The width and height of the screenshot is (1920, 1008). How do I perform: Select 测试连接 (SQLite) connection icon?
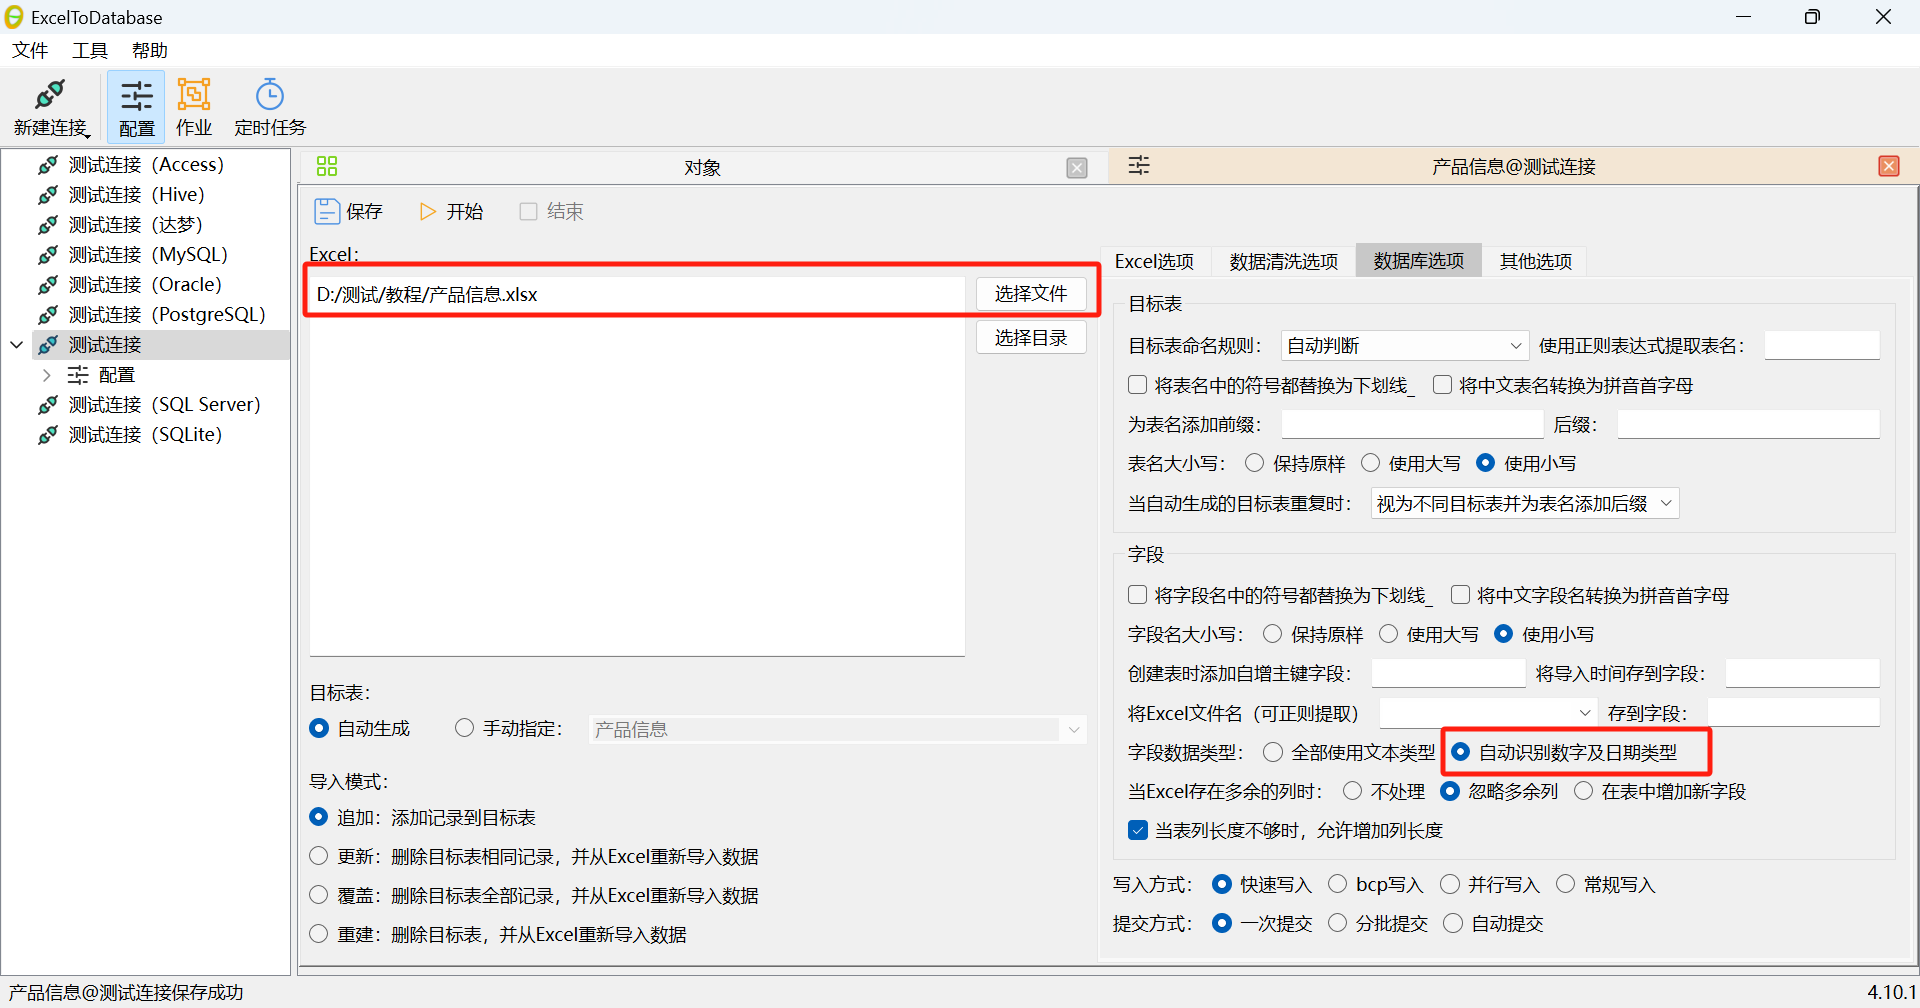point(48,435)
